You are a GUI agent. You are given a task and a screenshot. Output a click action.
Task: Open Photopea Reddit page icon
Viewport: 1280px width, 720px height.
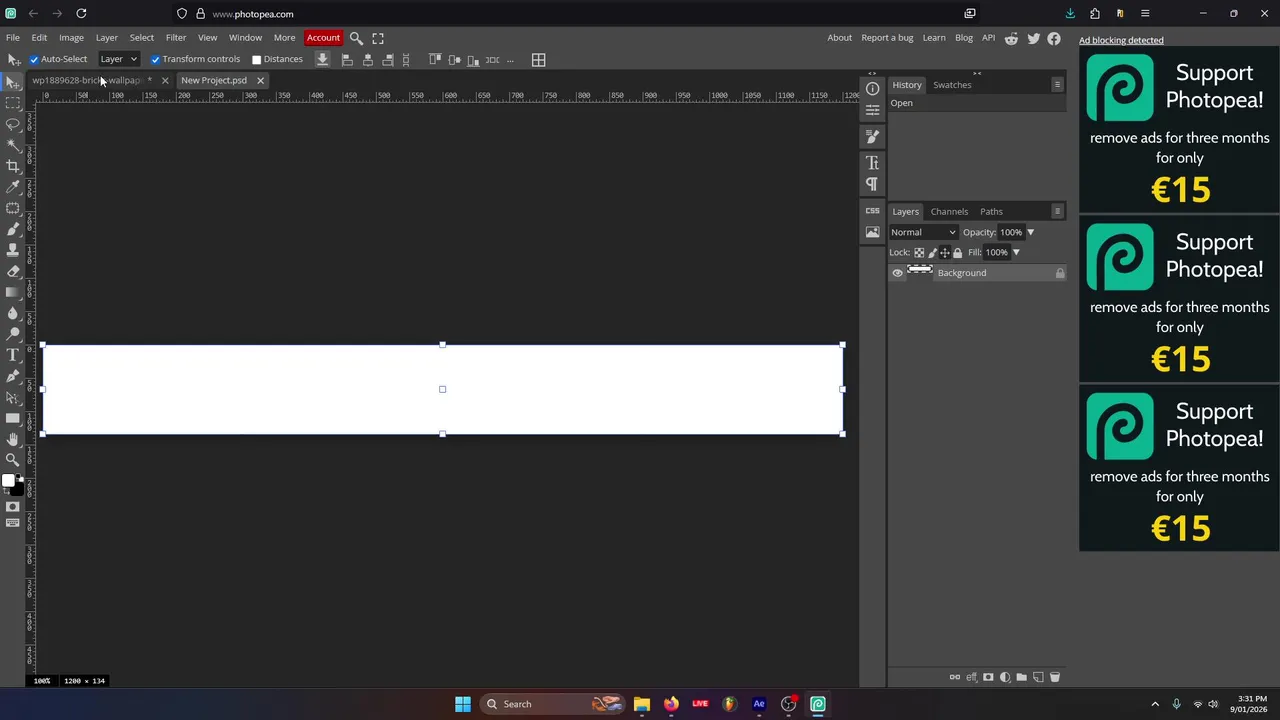pyautogui.click(x=1011, y=38)
